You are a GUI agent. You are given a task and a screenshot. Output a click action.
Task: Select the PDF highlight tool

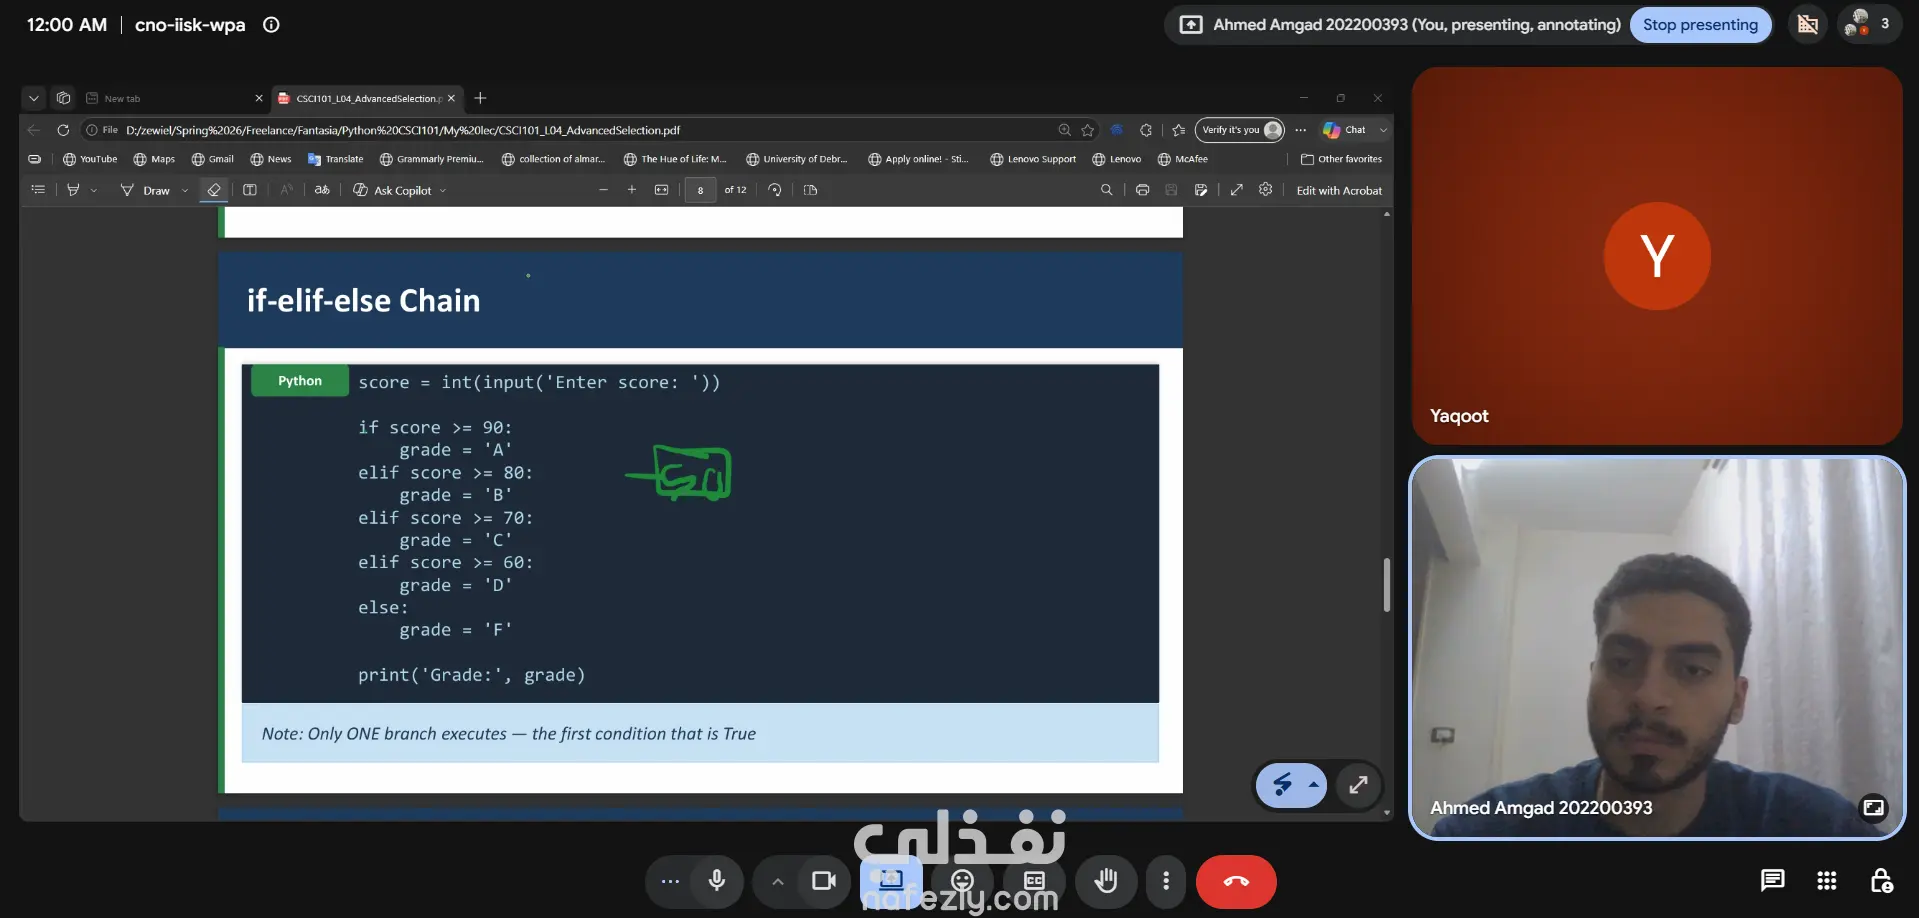(73, 190)
